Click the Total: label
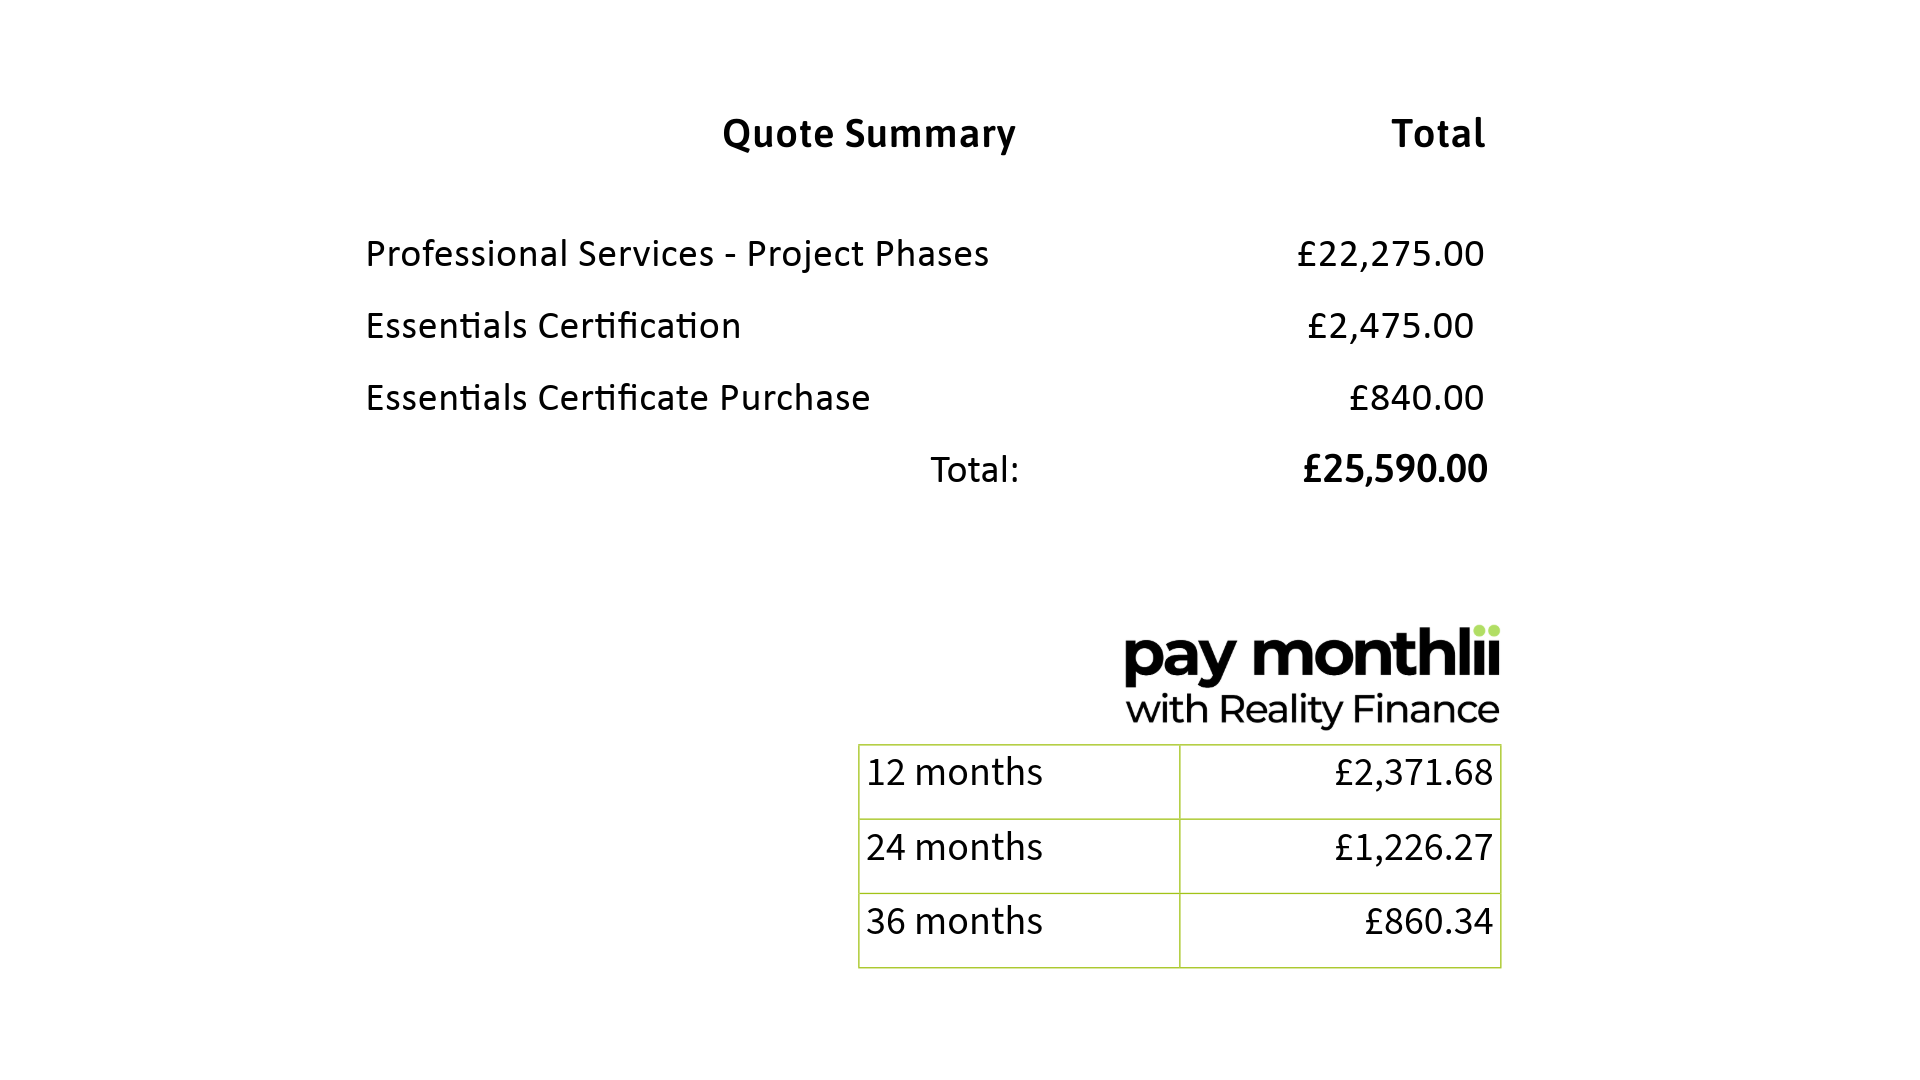This screenshot has width=1920, height=1080. (975, 470)
